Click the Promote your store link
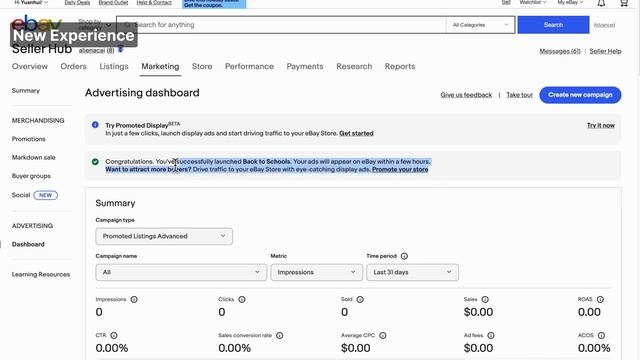Image resolution: width=640 pixels, height=360 pixels. 400,169
